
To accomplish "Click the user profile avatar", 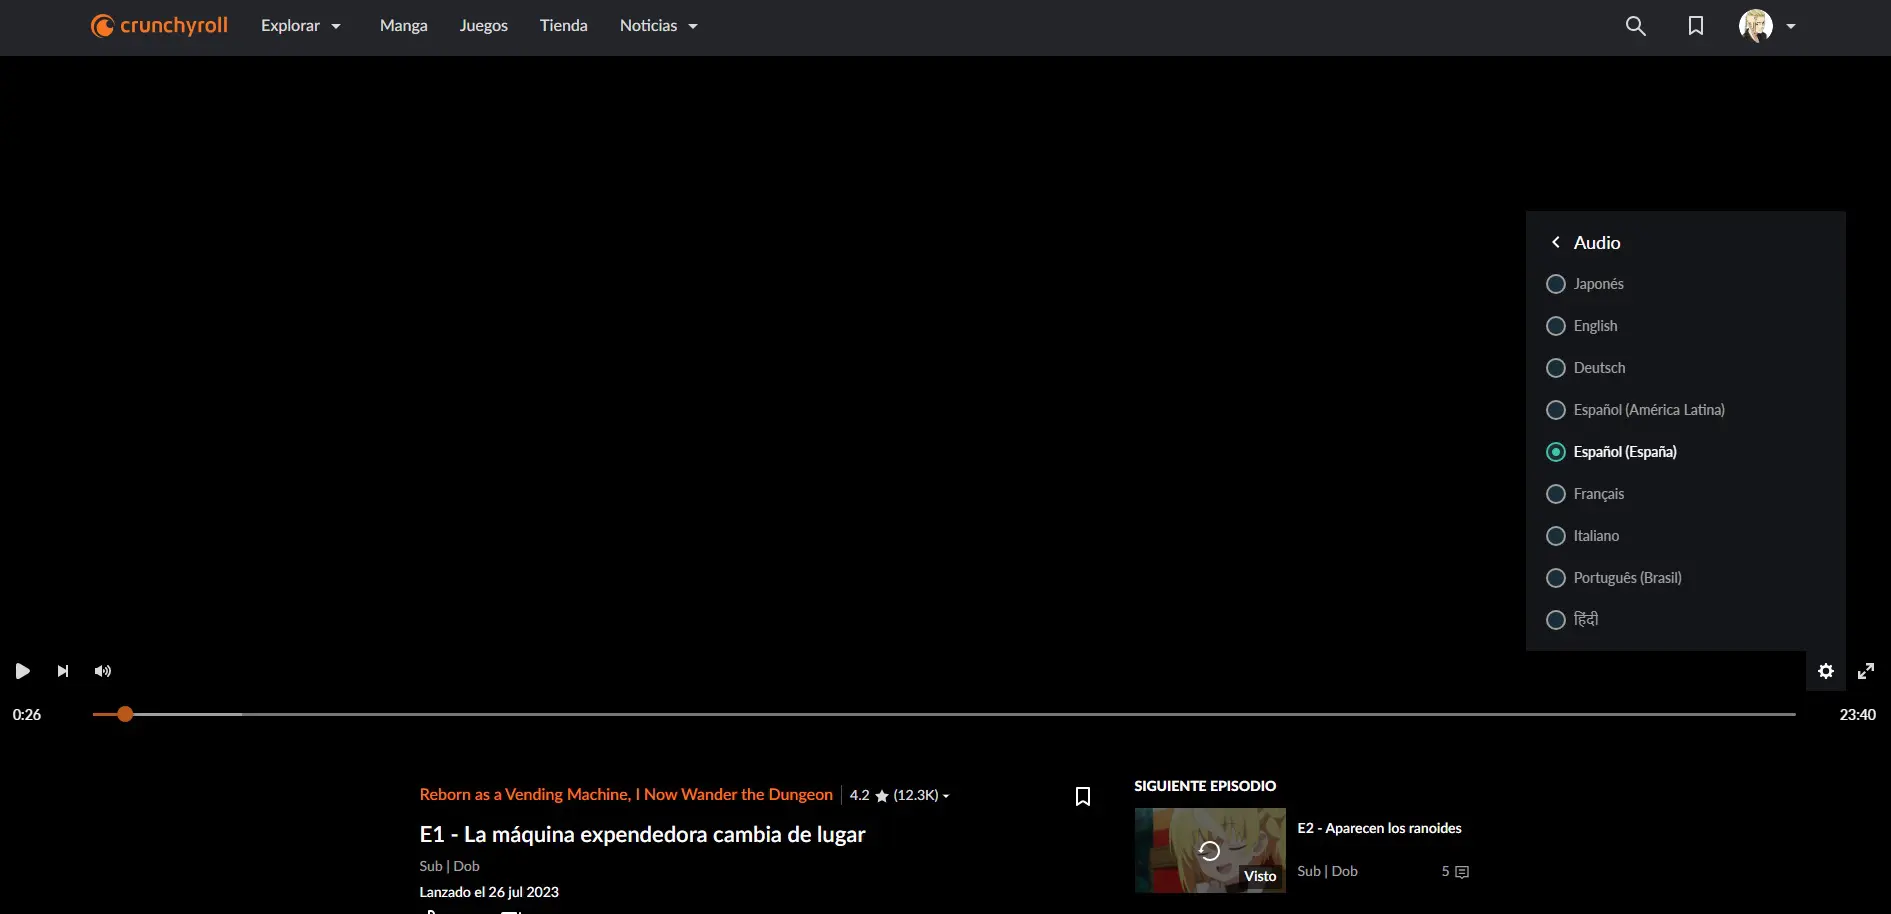I will coord(1756,26).
